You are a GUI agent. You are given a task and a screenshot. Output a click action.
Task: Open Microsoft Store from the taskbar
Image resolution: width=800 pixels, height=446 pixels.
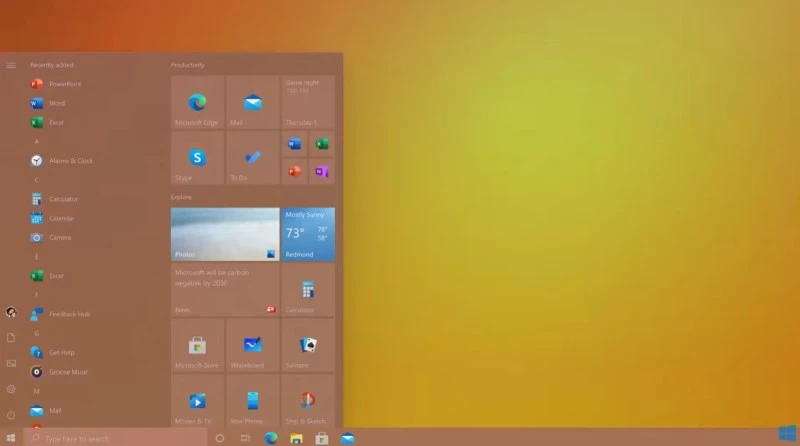pos(322,438)
